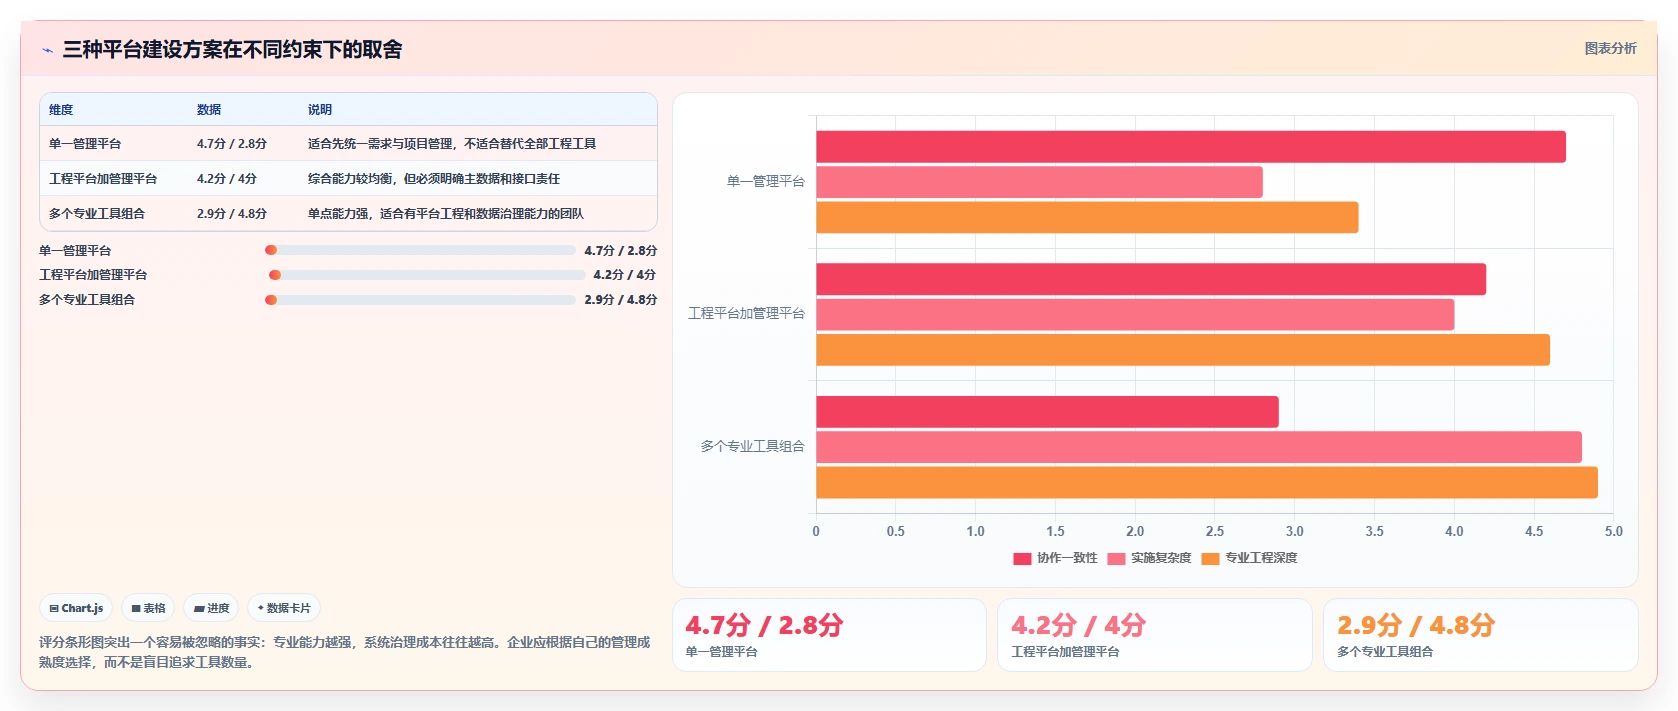Click the 维度 table column header

(61, 110)
